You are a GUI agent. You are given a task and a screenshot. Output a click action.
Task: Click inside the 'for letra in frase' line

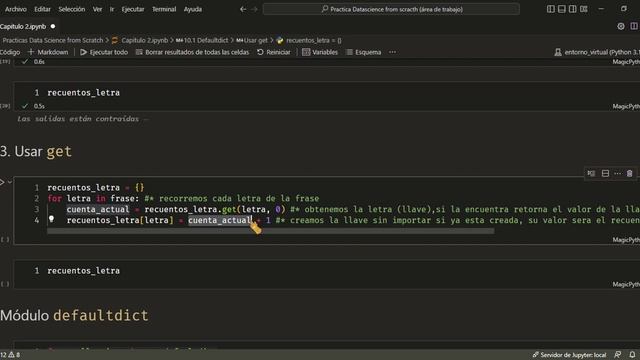click(x=183, y=198)
